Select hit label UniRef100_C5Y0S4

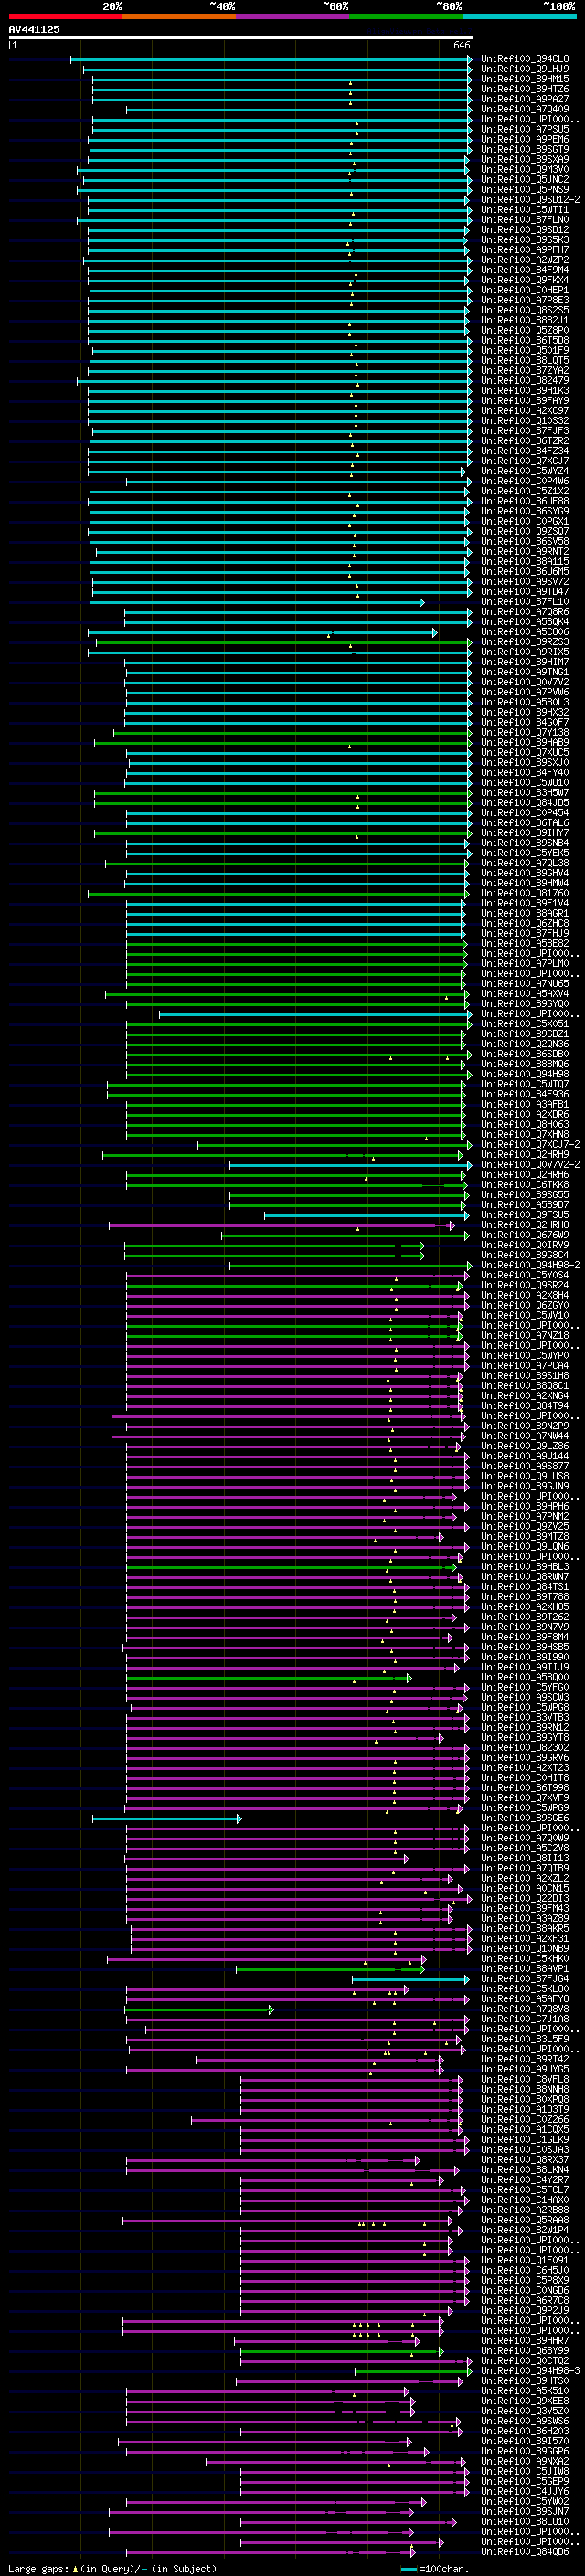(x=525, y=1275)
